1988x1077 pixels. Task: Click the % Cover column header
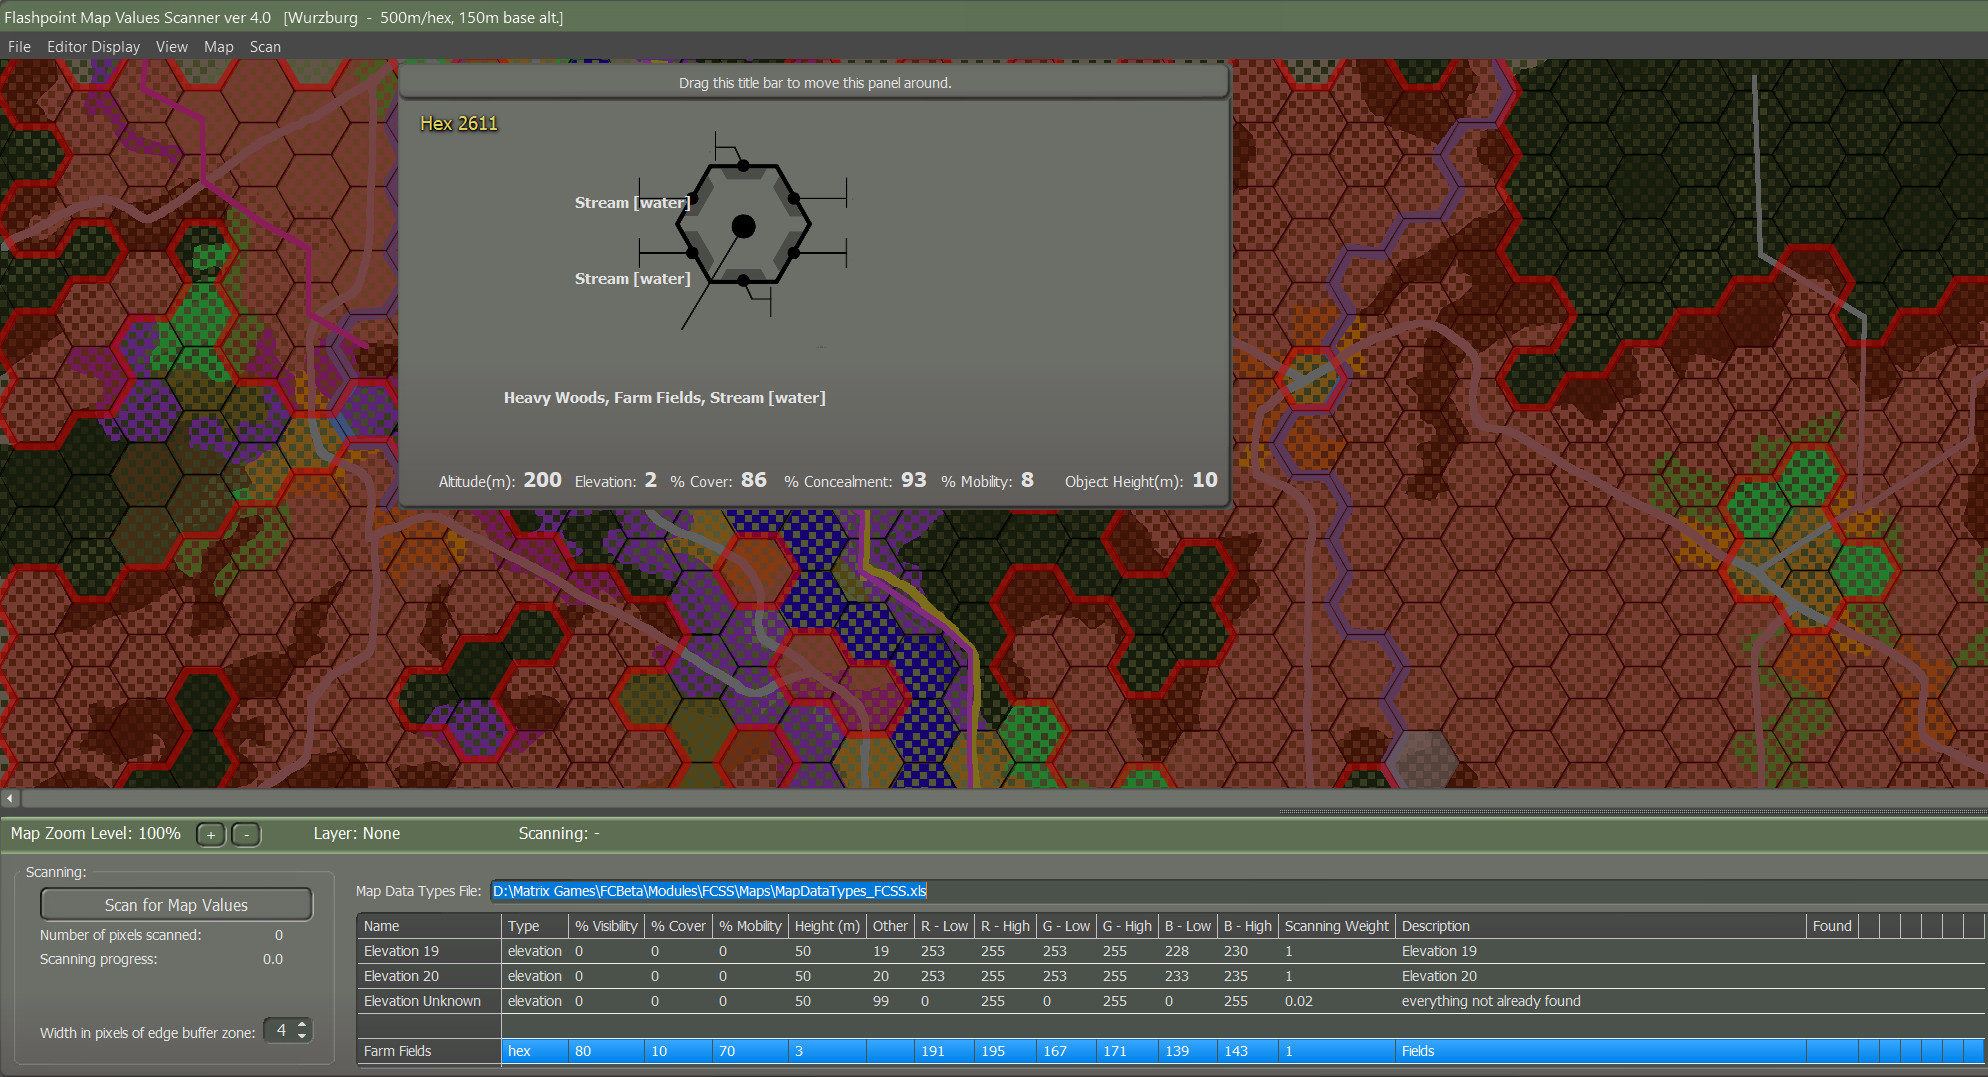coord(678,926)
